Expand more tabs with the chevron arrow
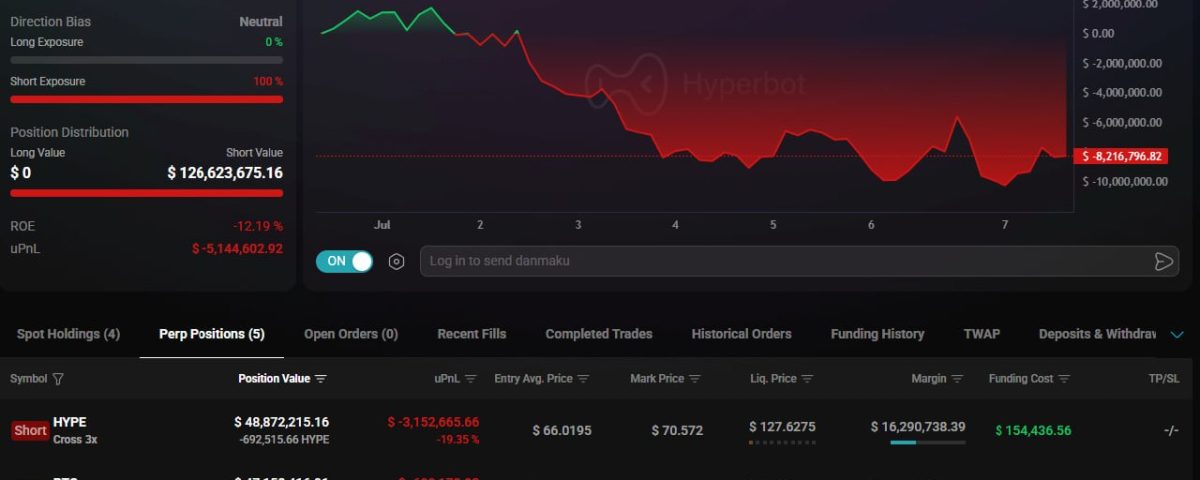The width and height of the screenshot is (1200, 480). [1177, 334]
